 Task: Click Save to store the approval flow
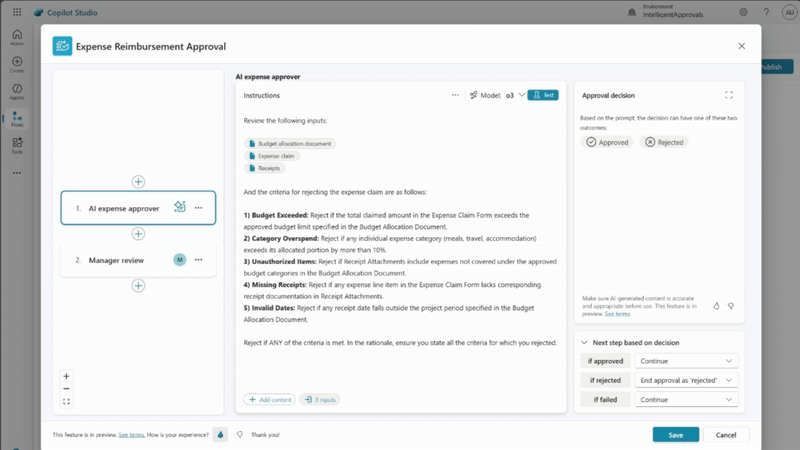pos(676,435)
